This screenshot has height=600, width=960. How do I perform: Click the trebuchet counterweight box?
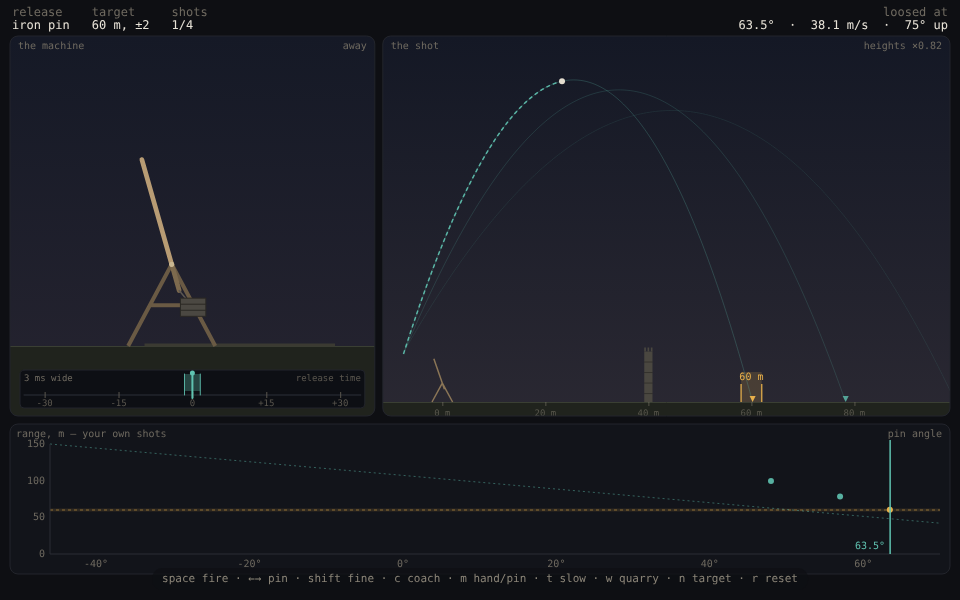[x=193, y=307]
